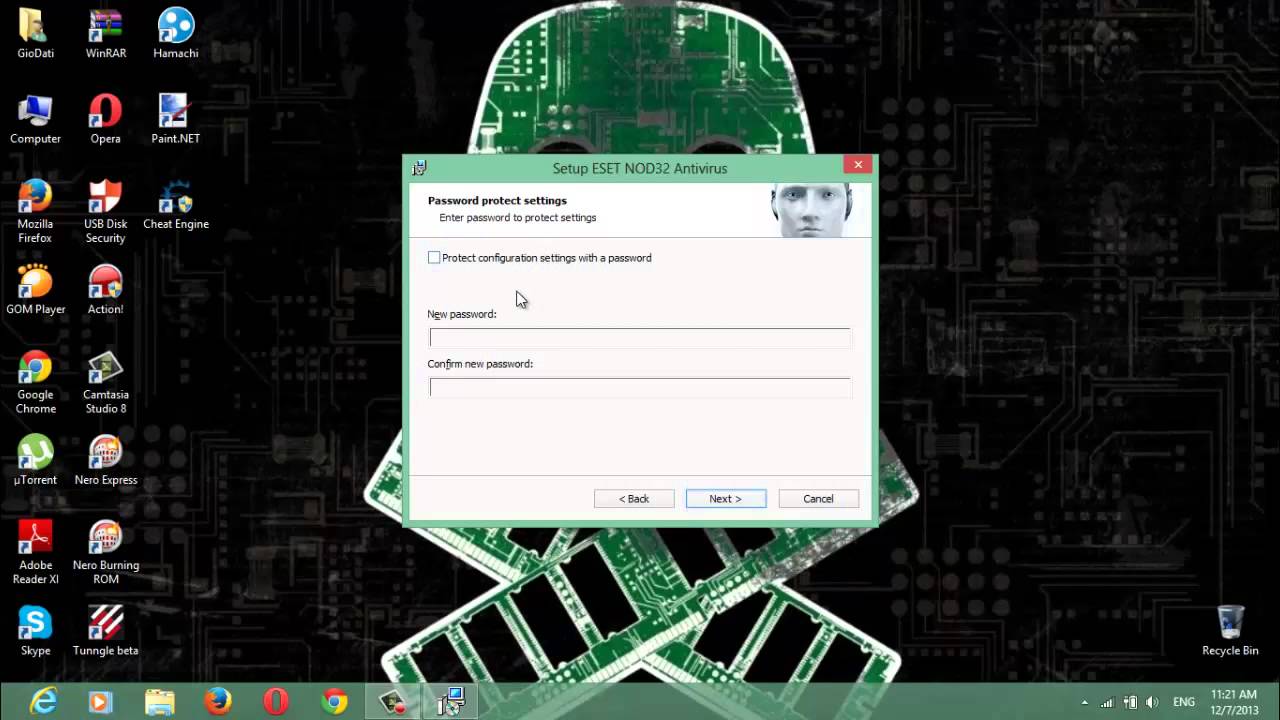The width and height of the screenshot is (1280, 720).
Task: Open the ENG language indicator
Action: click(1184, 702)
